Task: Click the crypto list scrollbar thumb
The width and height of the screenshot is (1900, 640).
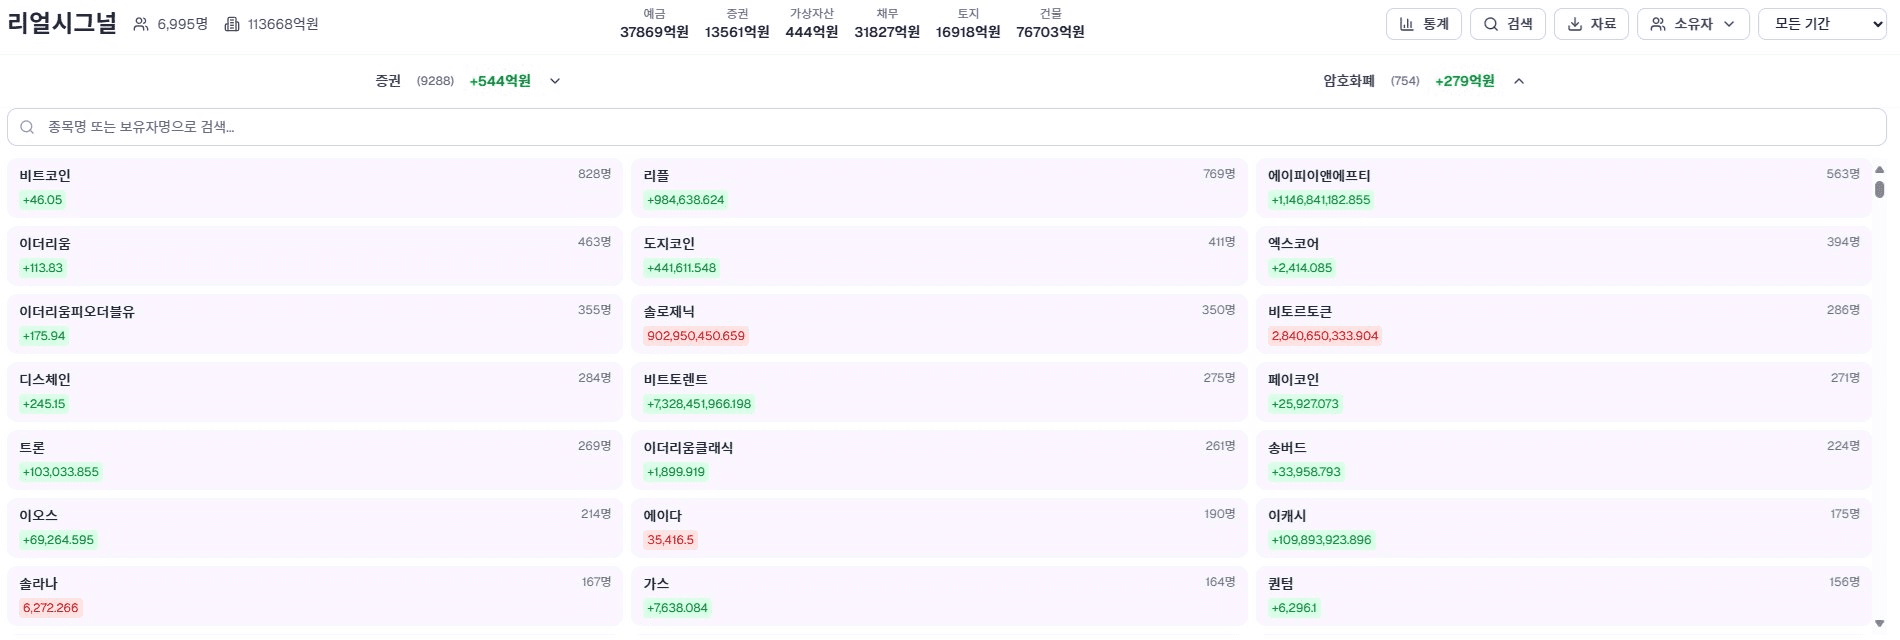Action: [1879, 189]
